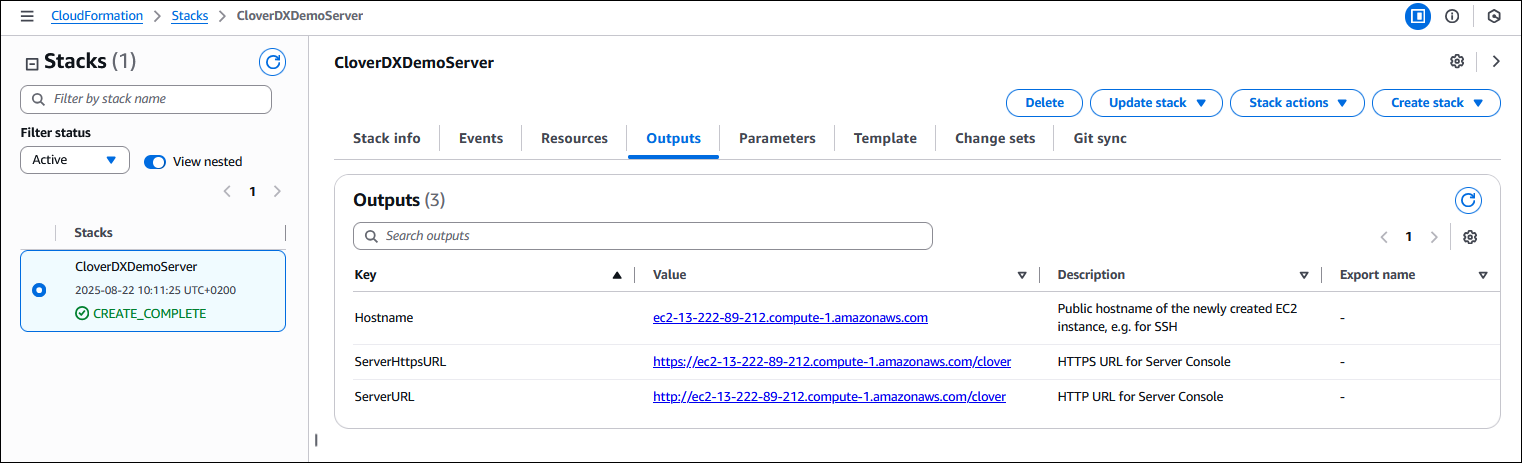Open the ServerHttpsURL https link

832,362
